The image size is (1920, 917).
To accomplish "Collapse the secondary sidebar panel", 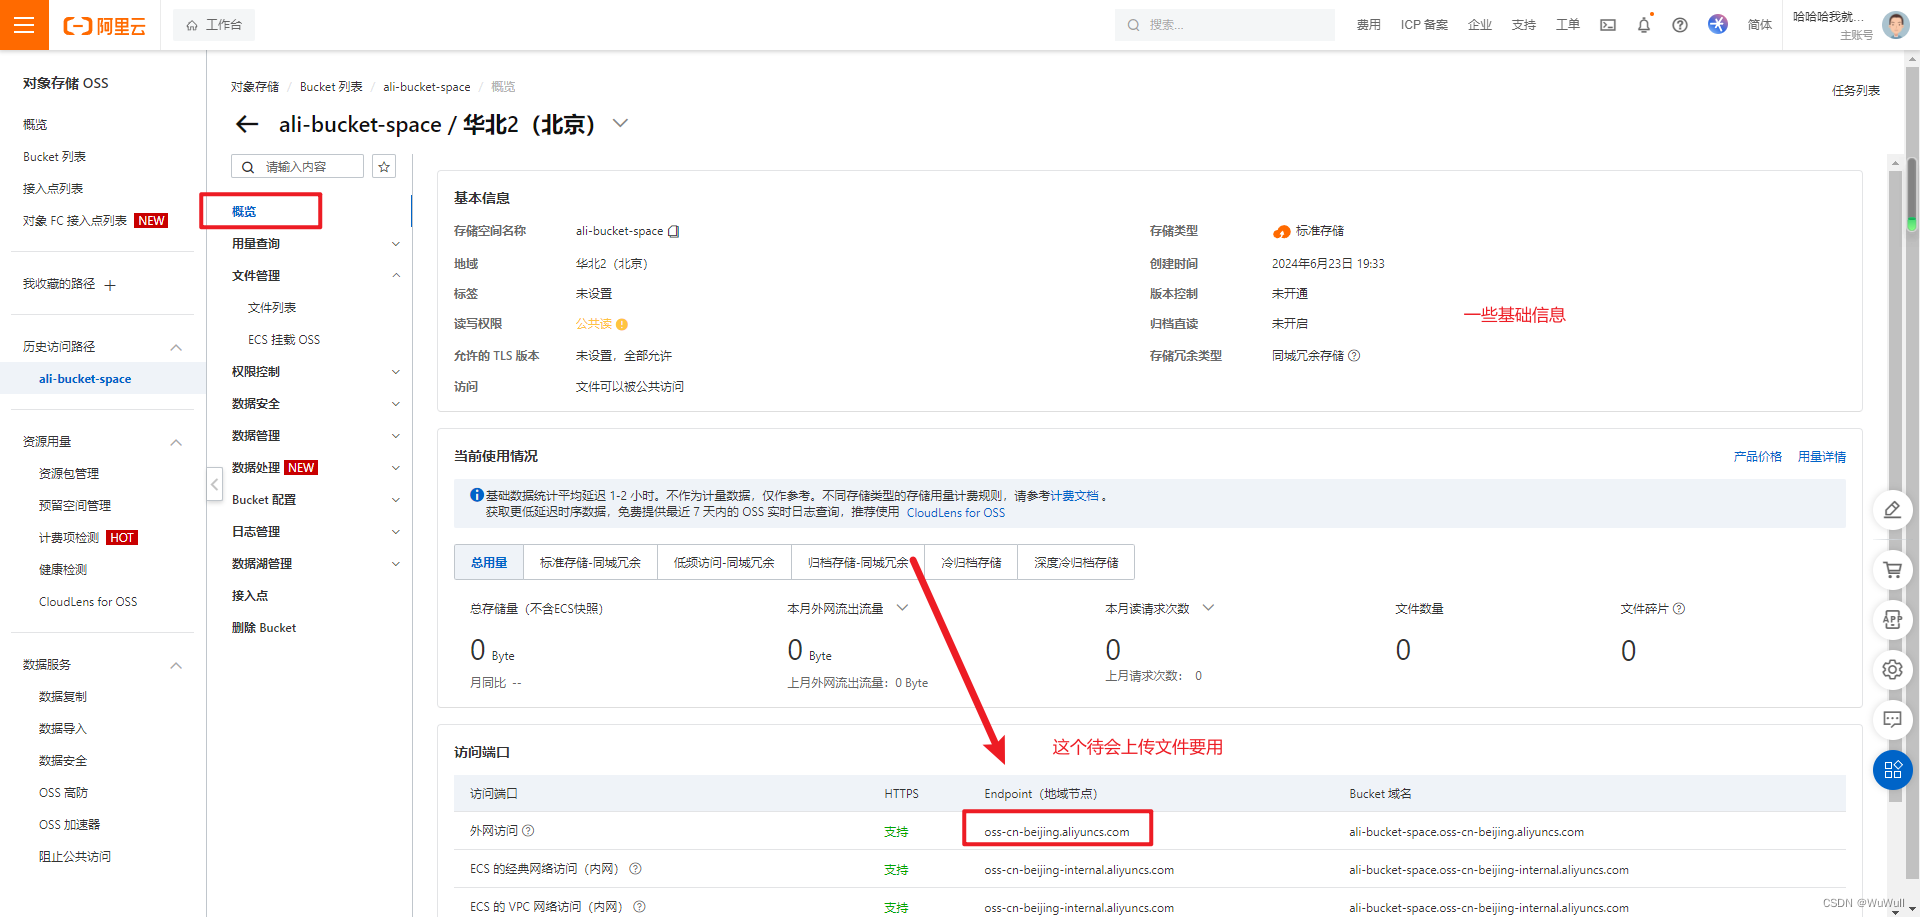I will (214, 485).
